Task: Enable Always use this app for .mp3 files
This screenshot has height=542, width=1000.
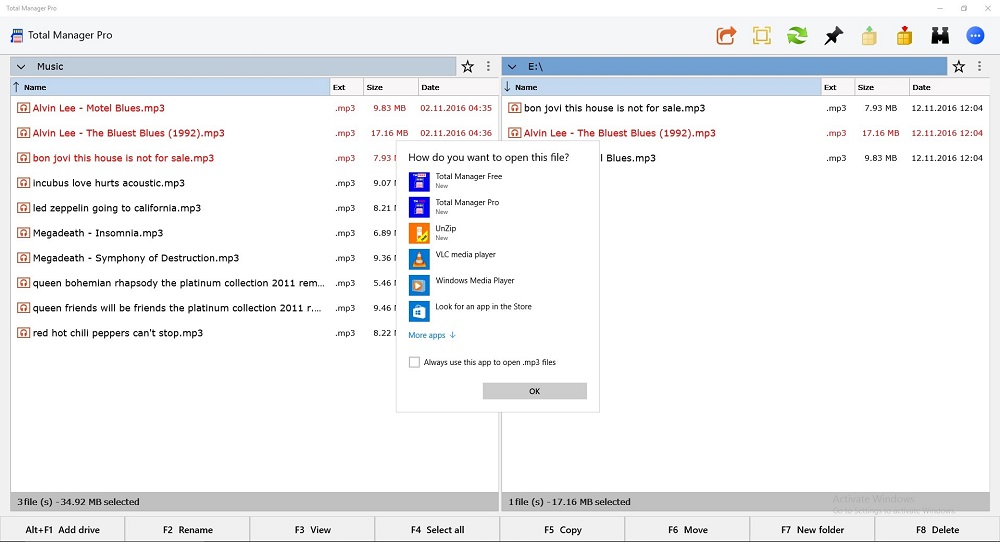Action: [x=415, y=362]
